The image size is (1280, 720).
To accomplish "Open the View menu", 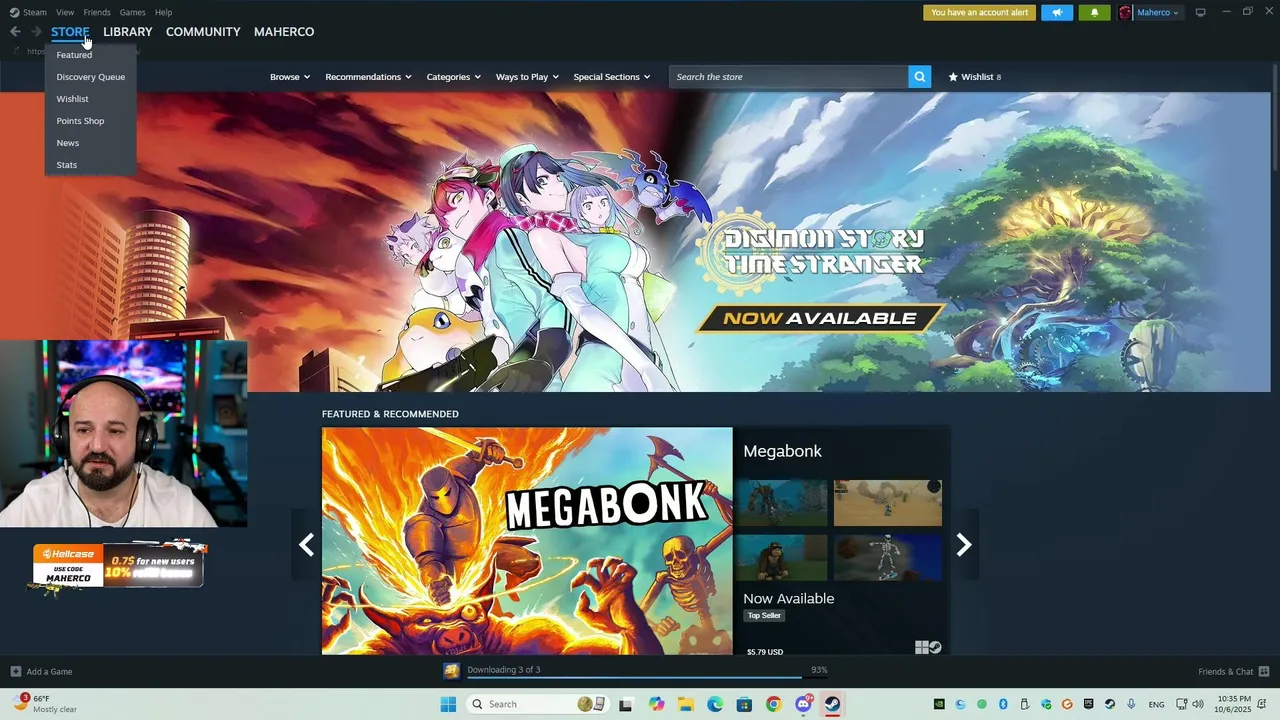I will click(x=65, y=12).
